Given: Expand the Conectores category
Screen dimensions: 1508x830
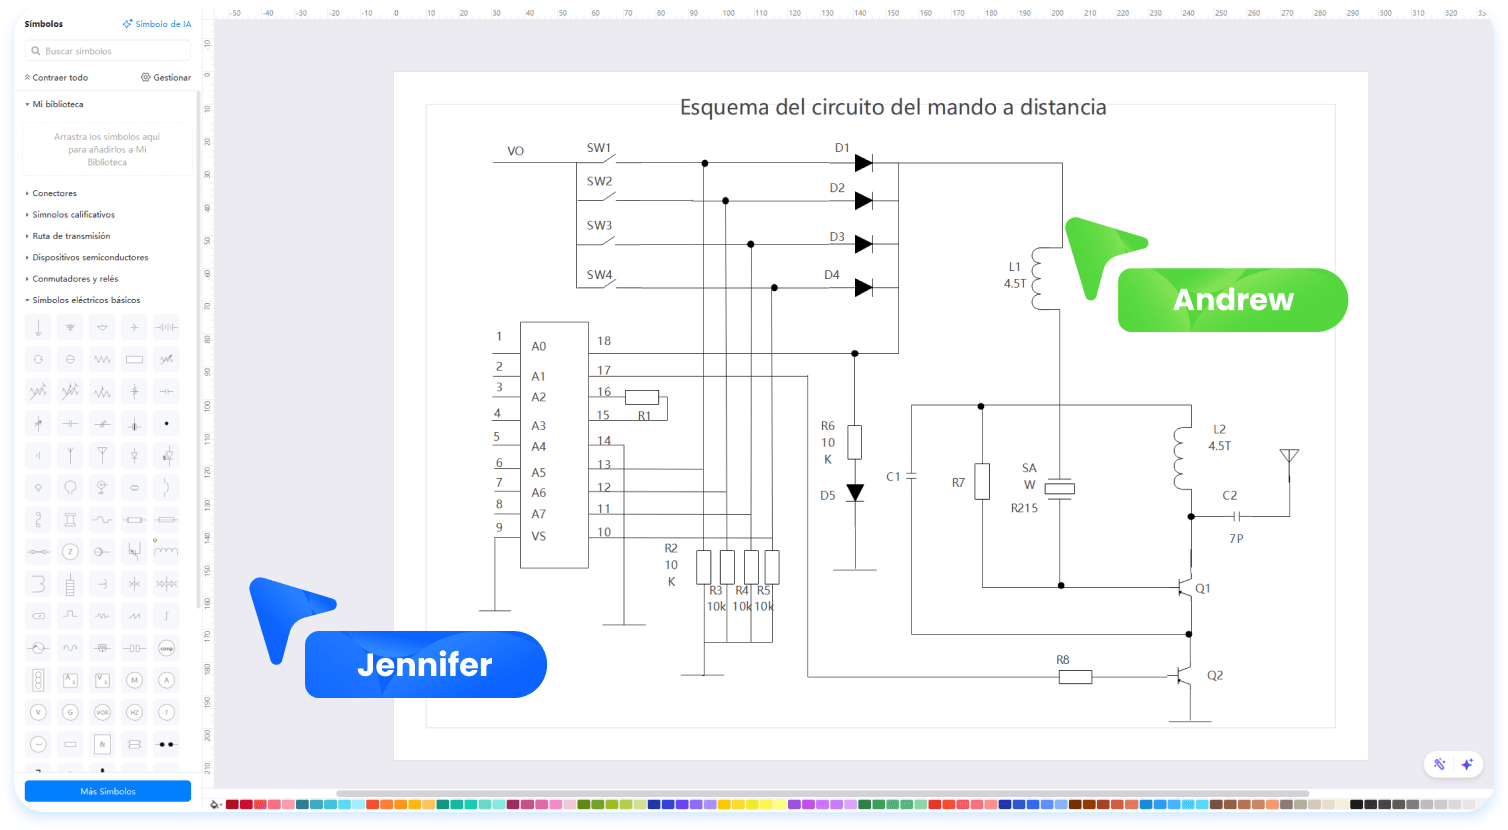Looking at the screenshot, I should (54, 193).
